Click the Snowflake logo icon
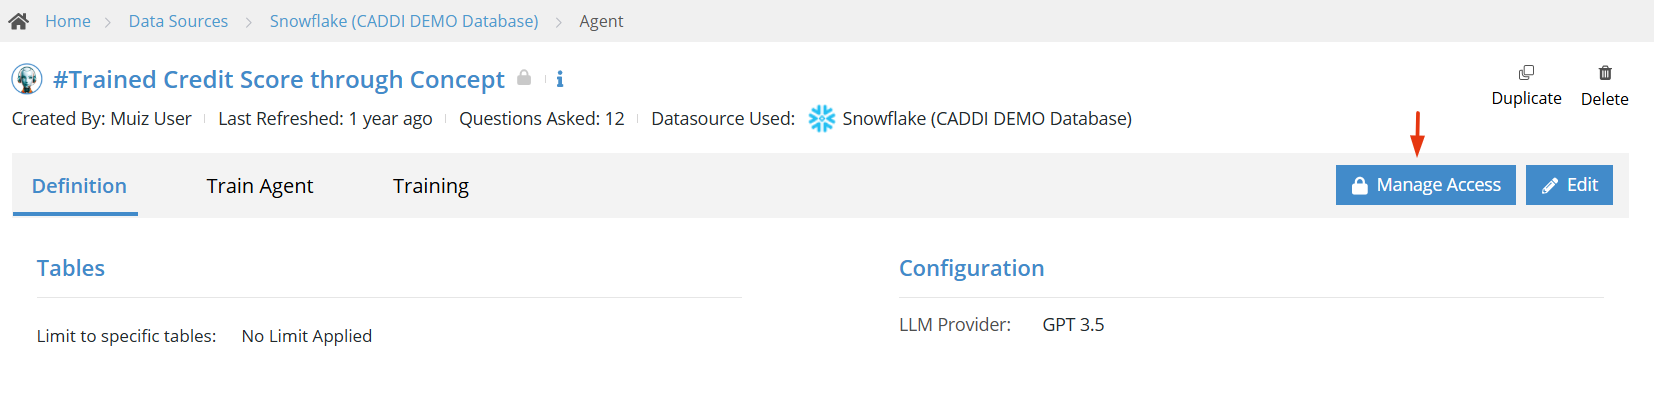This screenshot has height=420, width=1659. coord(822,119)
